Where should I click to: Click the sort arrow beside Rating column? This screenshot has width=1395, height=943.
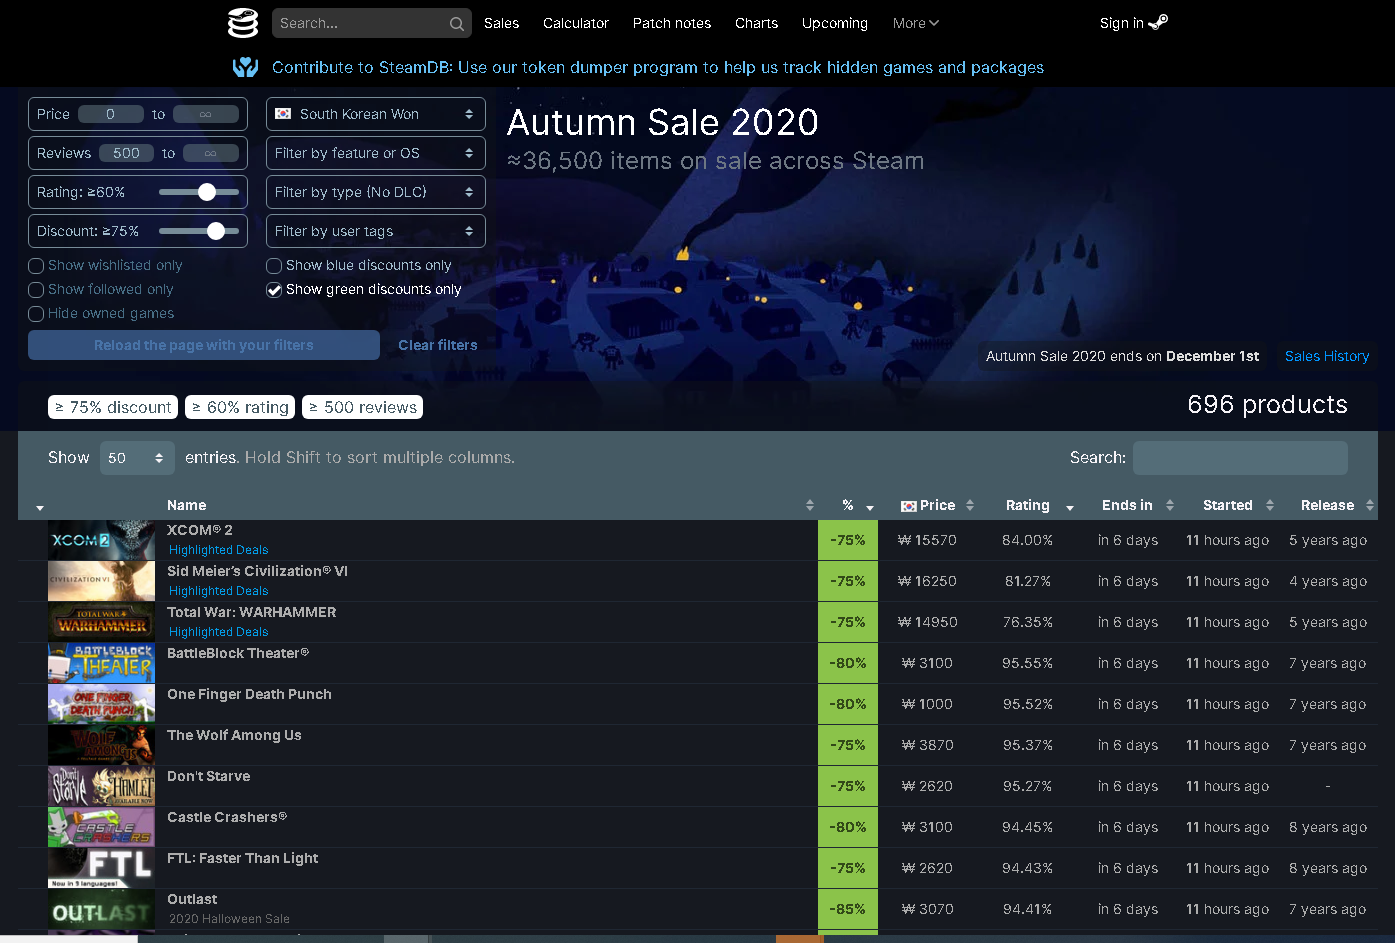point(1070,507)
